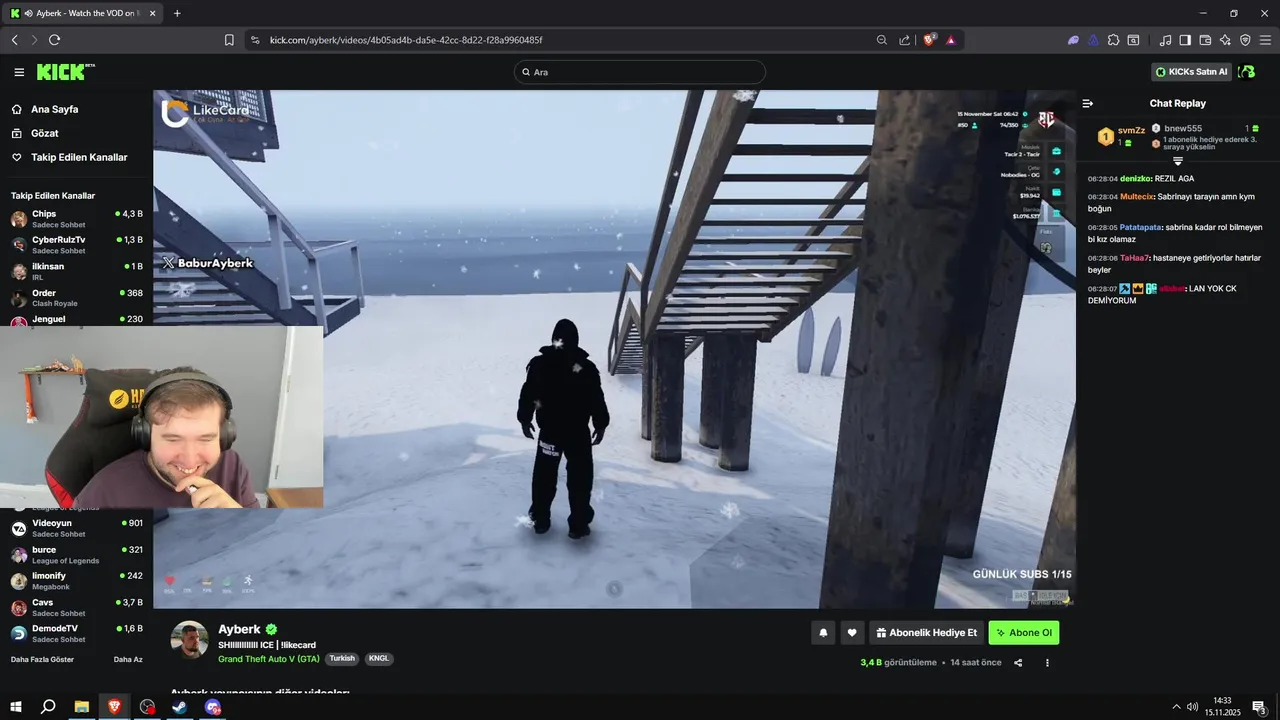
Task: Mute the Ayberk tab audio icon
Action: pyautogui.click(x=28, y=13)
